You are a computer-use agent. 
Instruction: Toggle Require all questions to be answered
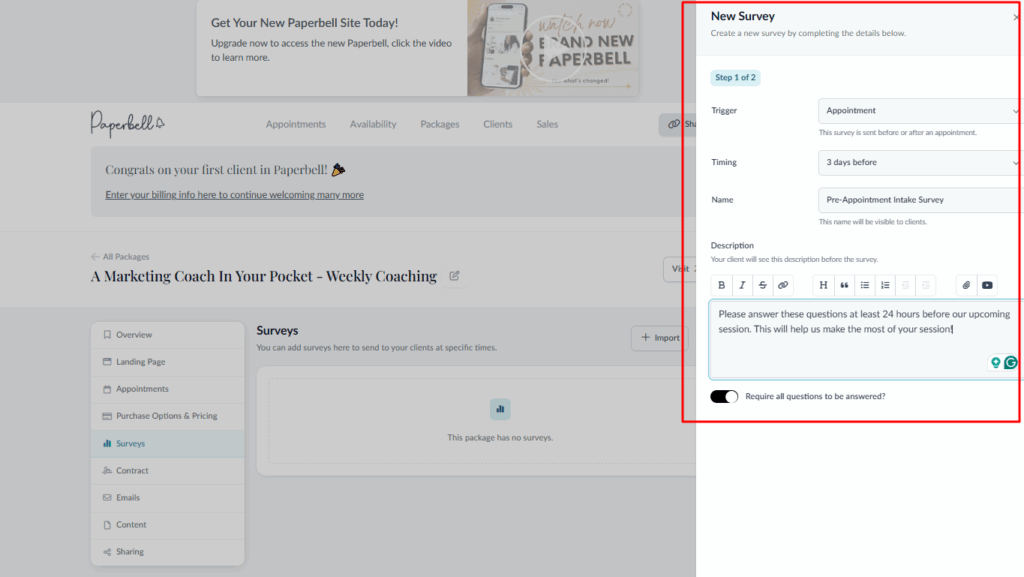(x=724, y=396)
